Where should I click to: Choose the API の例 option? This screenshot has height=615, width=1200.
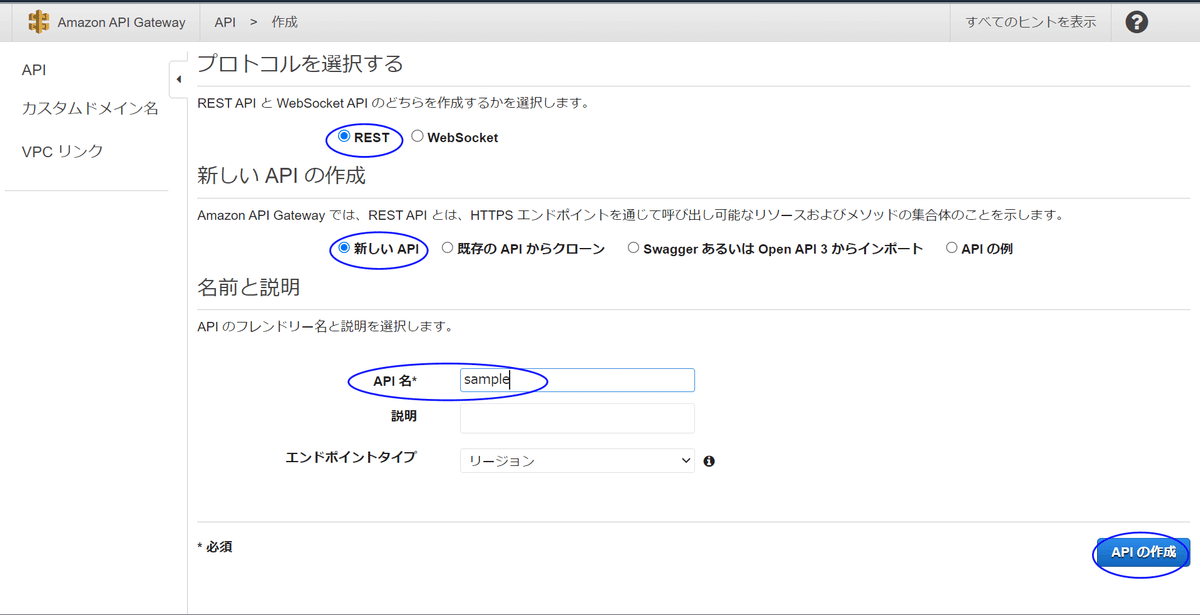[952, 249]
